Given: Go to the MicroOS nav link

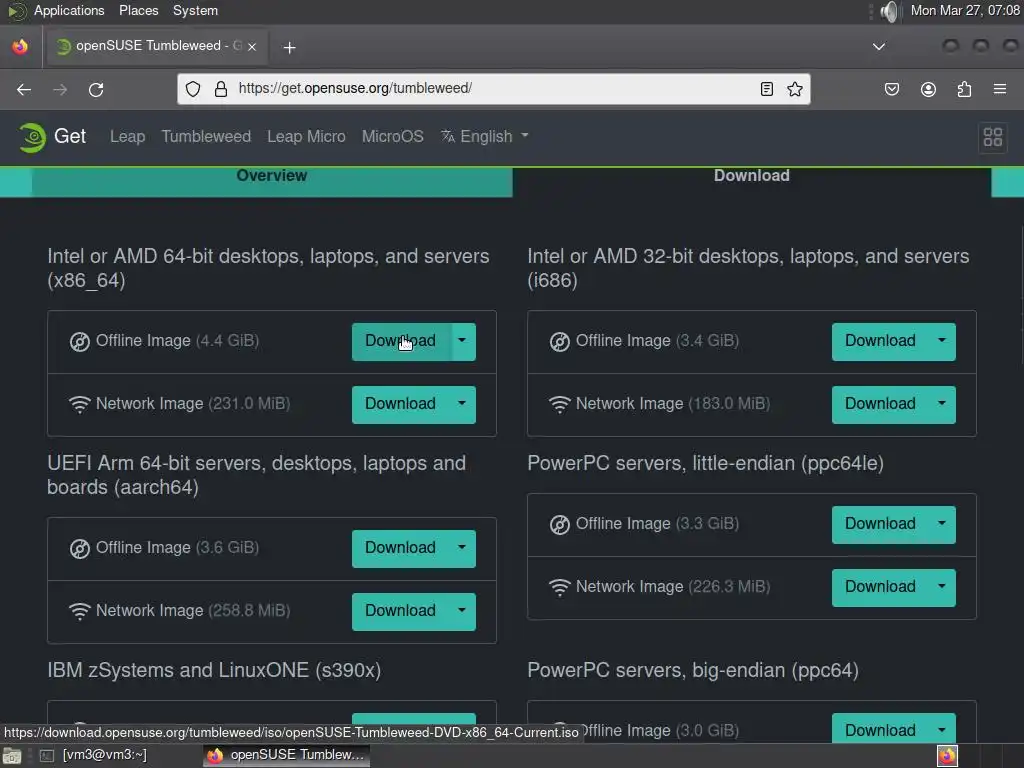Looking at the screenshot, I should pos(392,136).
